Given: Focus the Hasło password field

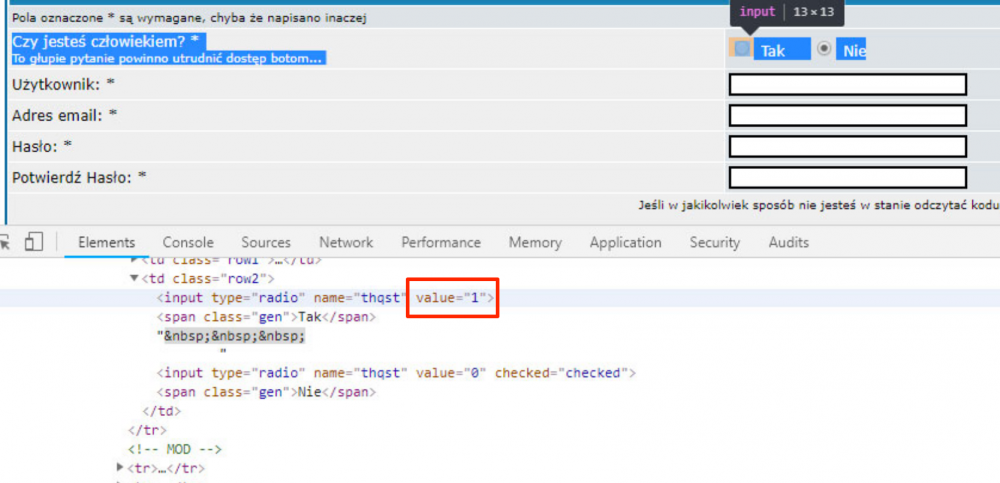Looking at the screenshot, I should (848, 146).
